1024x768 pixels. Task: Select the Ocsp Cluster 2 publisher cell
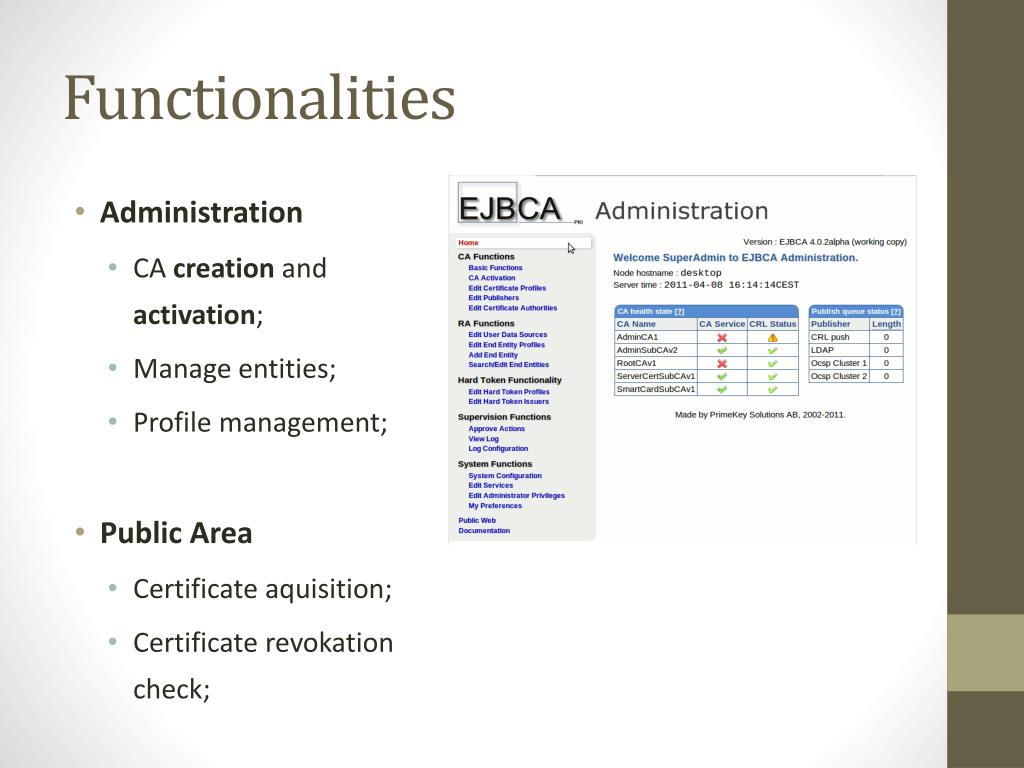pos(839,377)
